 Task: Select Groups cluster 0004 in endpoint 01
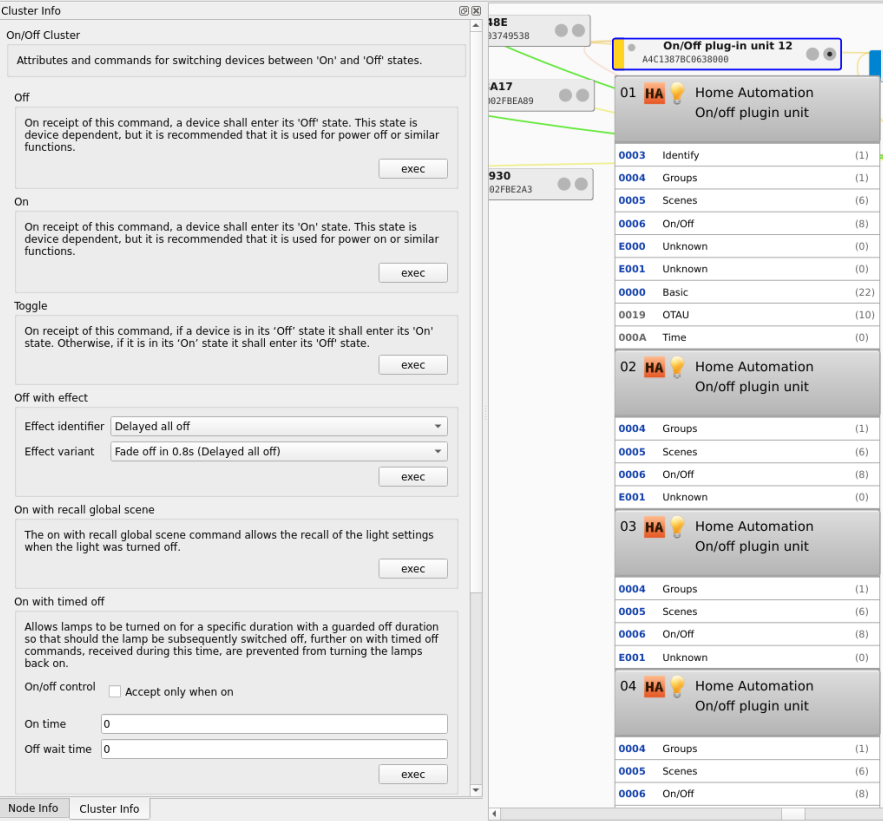[x=747, y=178]
